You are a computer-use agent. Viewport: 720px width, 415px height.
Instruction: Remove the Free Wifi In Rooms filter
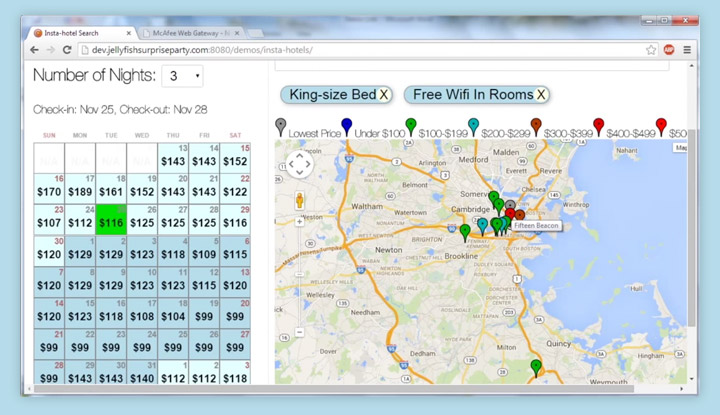[541, 95]
